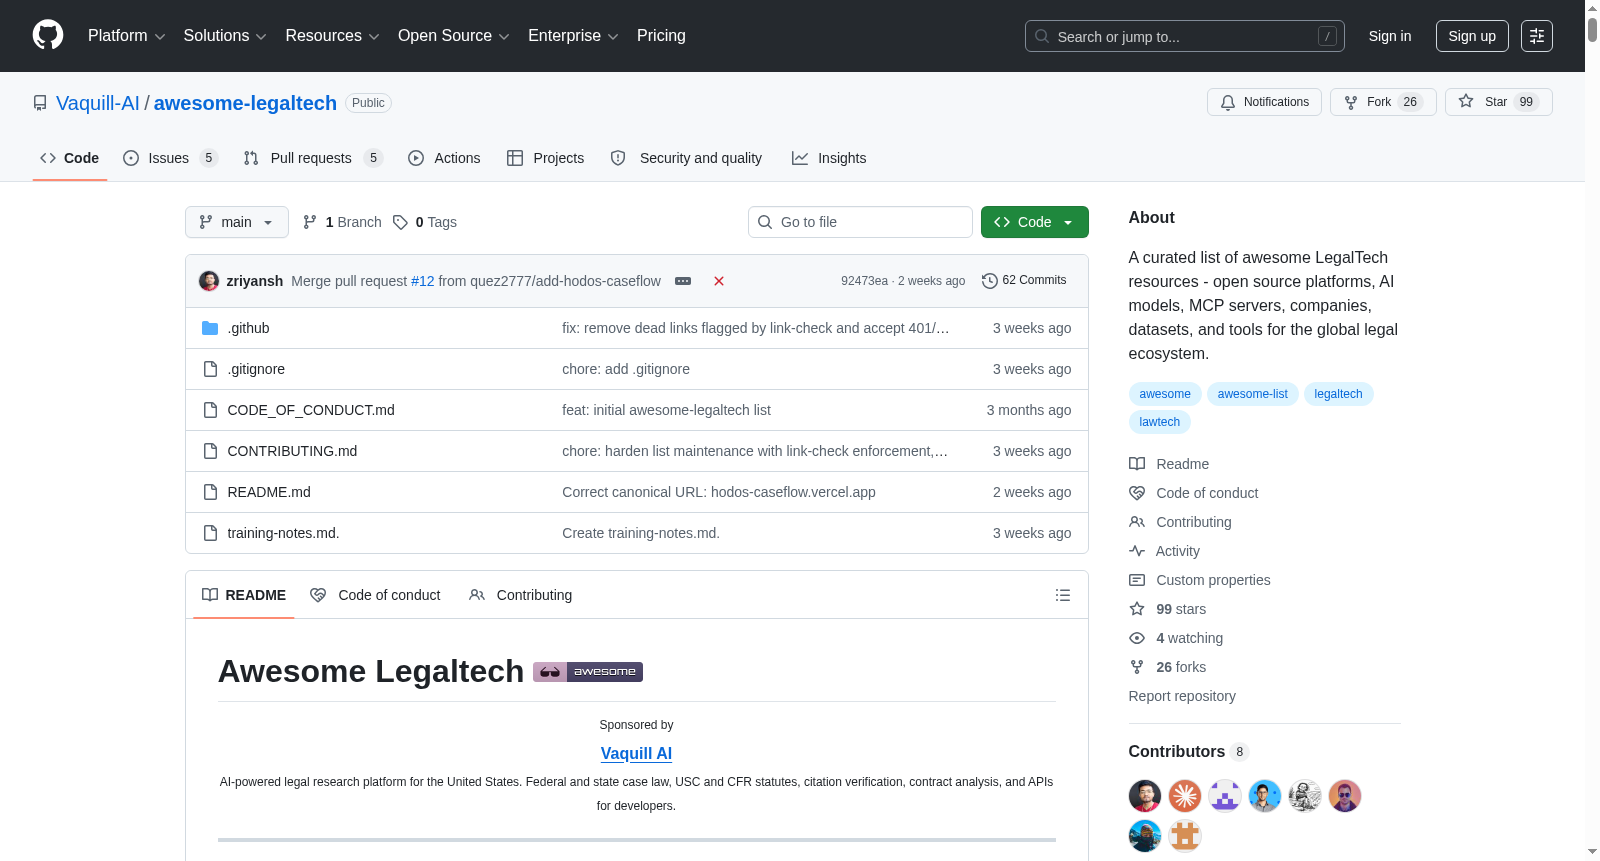The image size is (1600, 861).
Task: Open 62 Commits history
Action: (x=1024, y=281)
